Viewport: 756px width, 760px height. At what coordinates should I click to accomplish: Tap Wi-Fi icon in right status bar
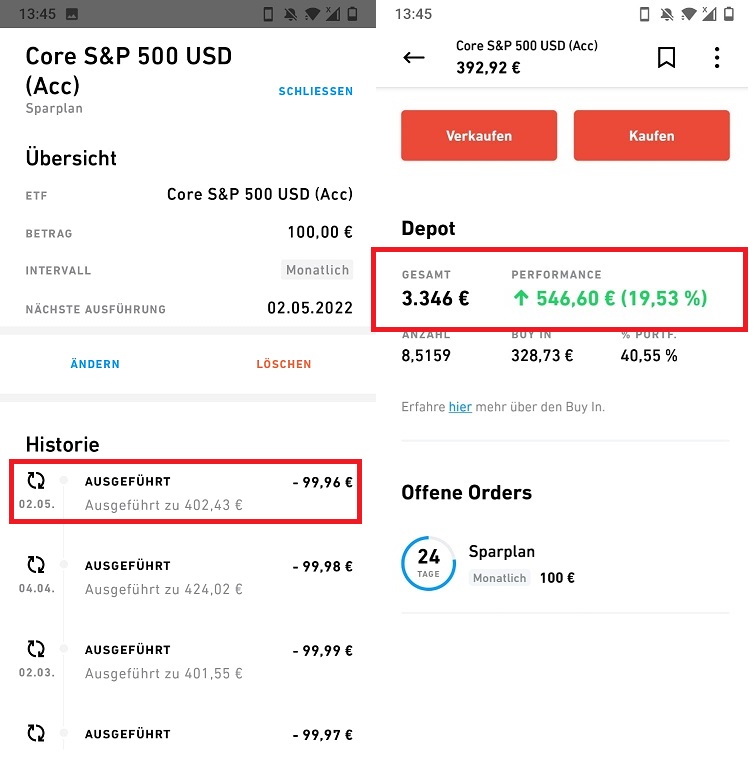click(688, 15)
